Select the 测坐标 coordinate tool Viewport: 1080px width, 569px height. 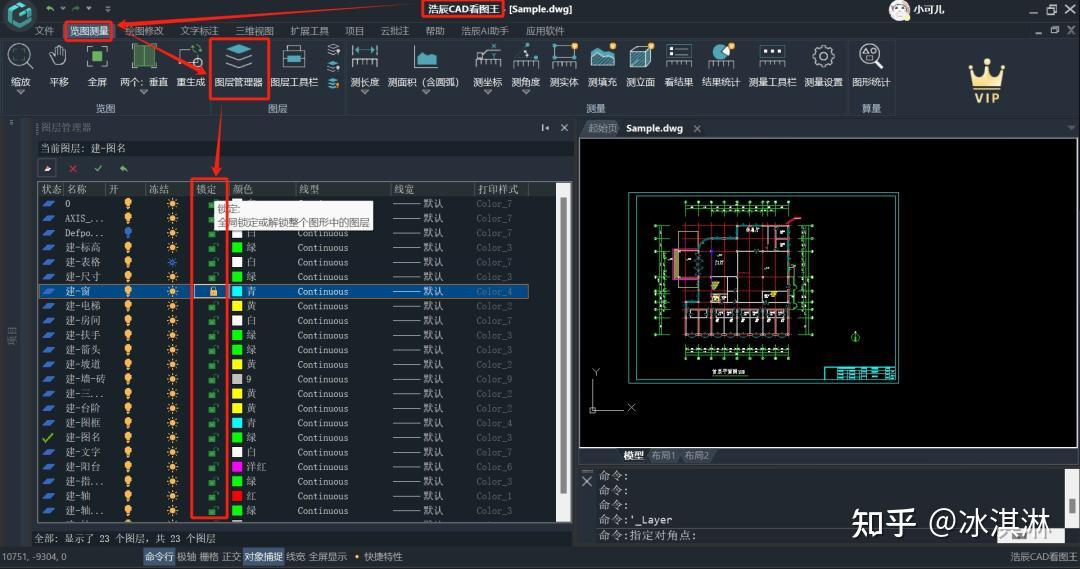(x=488, y=56)
